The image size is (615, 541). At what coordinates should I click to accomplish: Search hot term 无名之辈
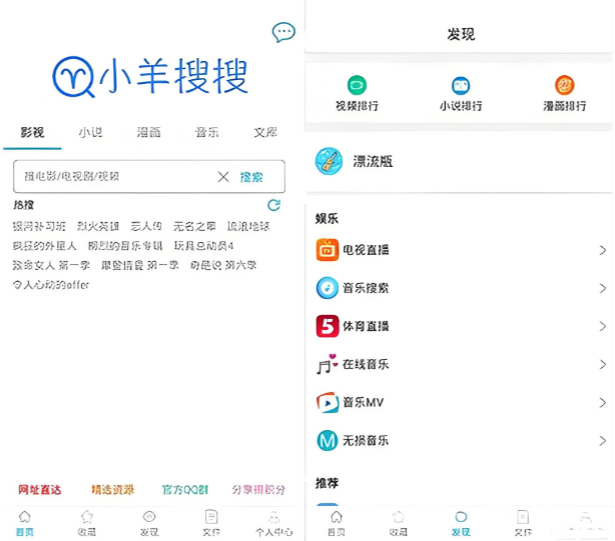194,226
